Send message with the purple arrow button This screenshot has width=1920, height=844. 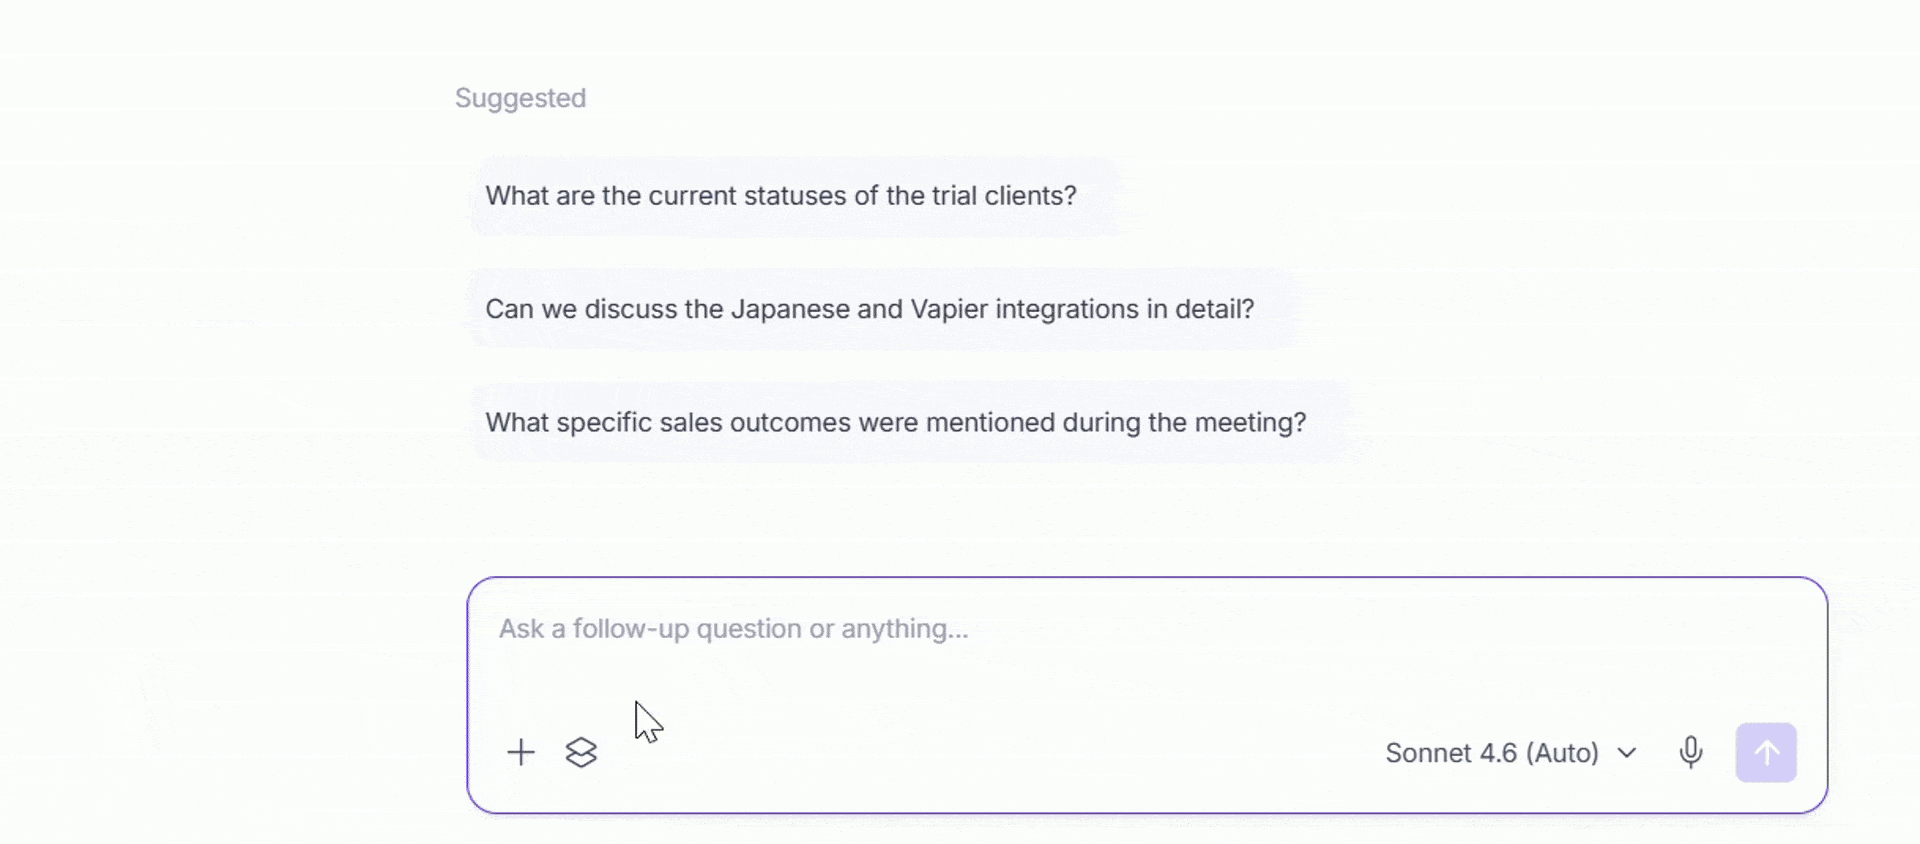coord(1766,752)
